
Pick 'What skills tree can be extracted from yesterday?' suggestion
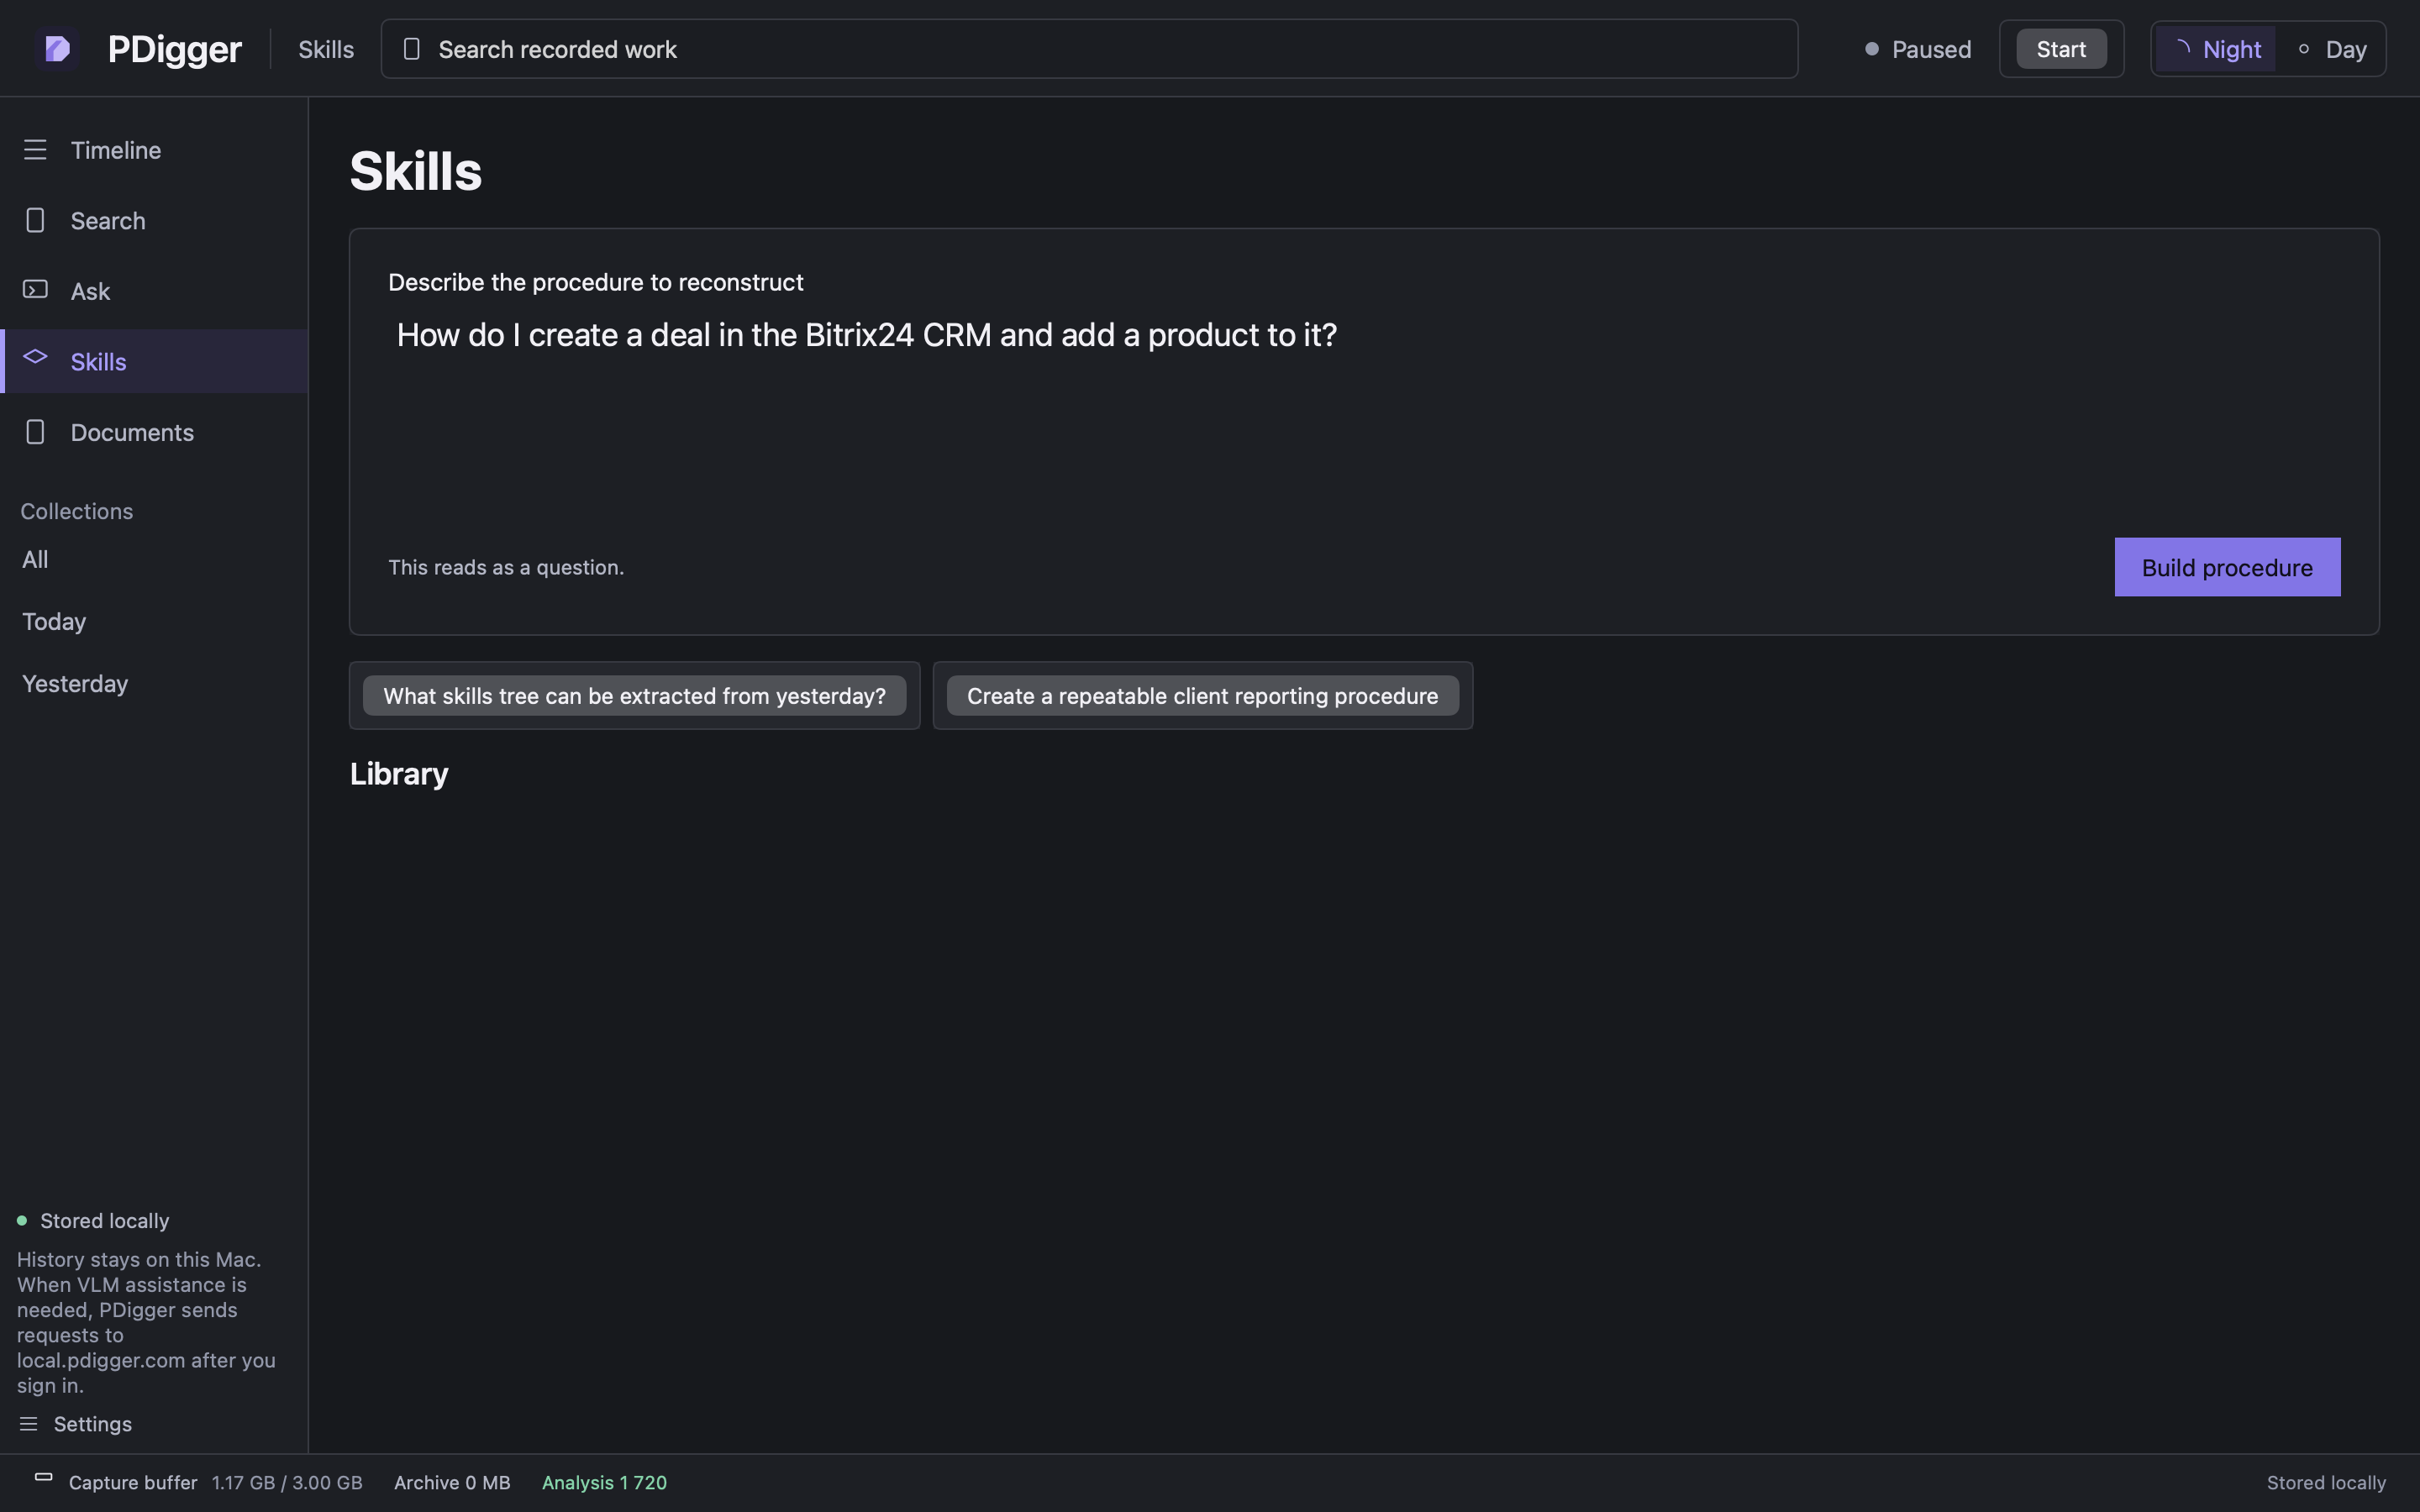pyautogui.click(x=634, y=696)
